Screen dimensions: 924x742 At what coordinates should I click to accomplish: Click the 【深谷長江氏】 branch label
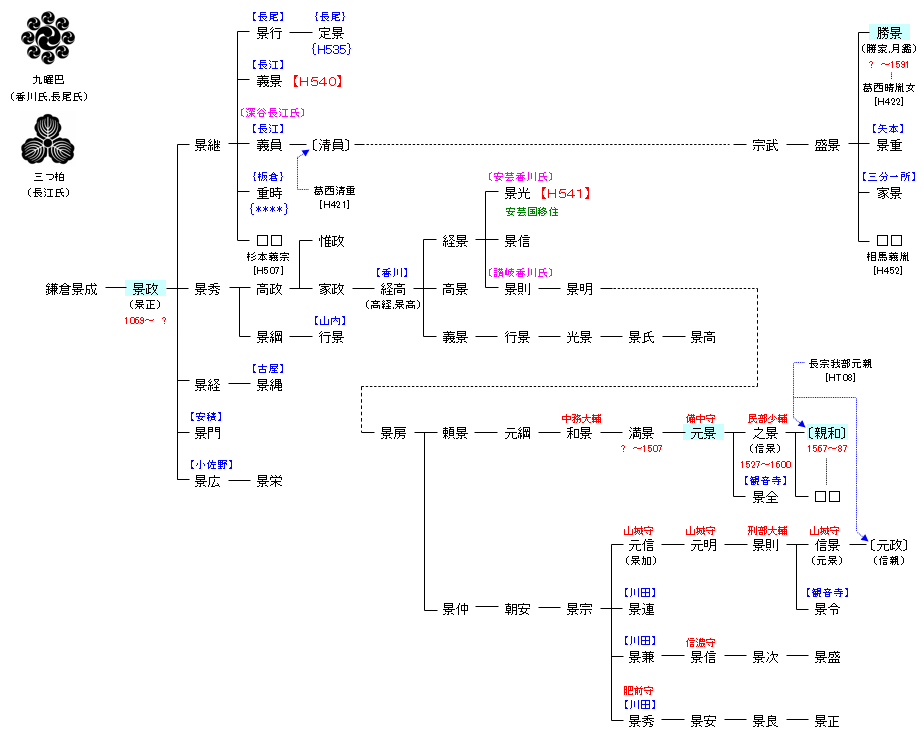(x=271, y=113)
